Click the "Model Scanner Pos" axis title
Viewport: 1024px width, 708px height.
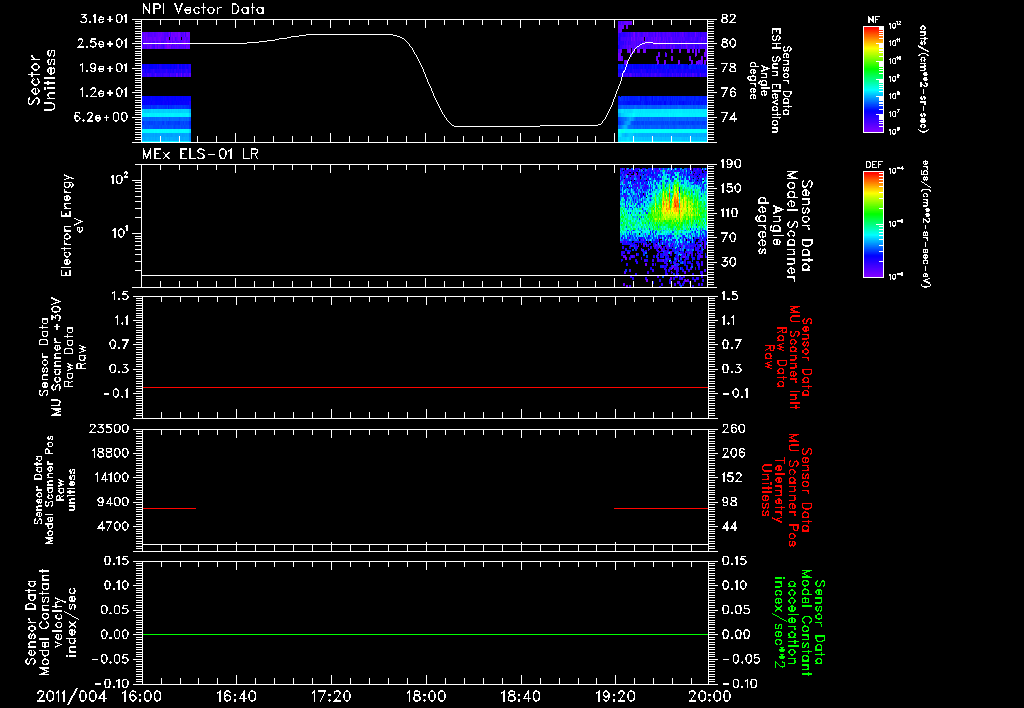point(54,490)
